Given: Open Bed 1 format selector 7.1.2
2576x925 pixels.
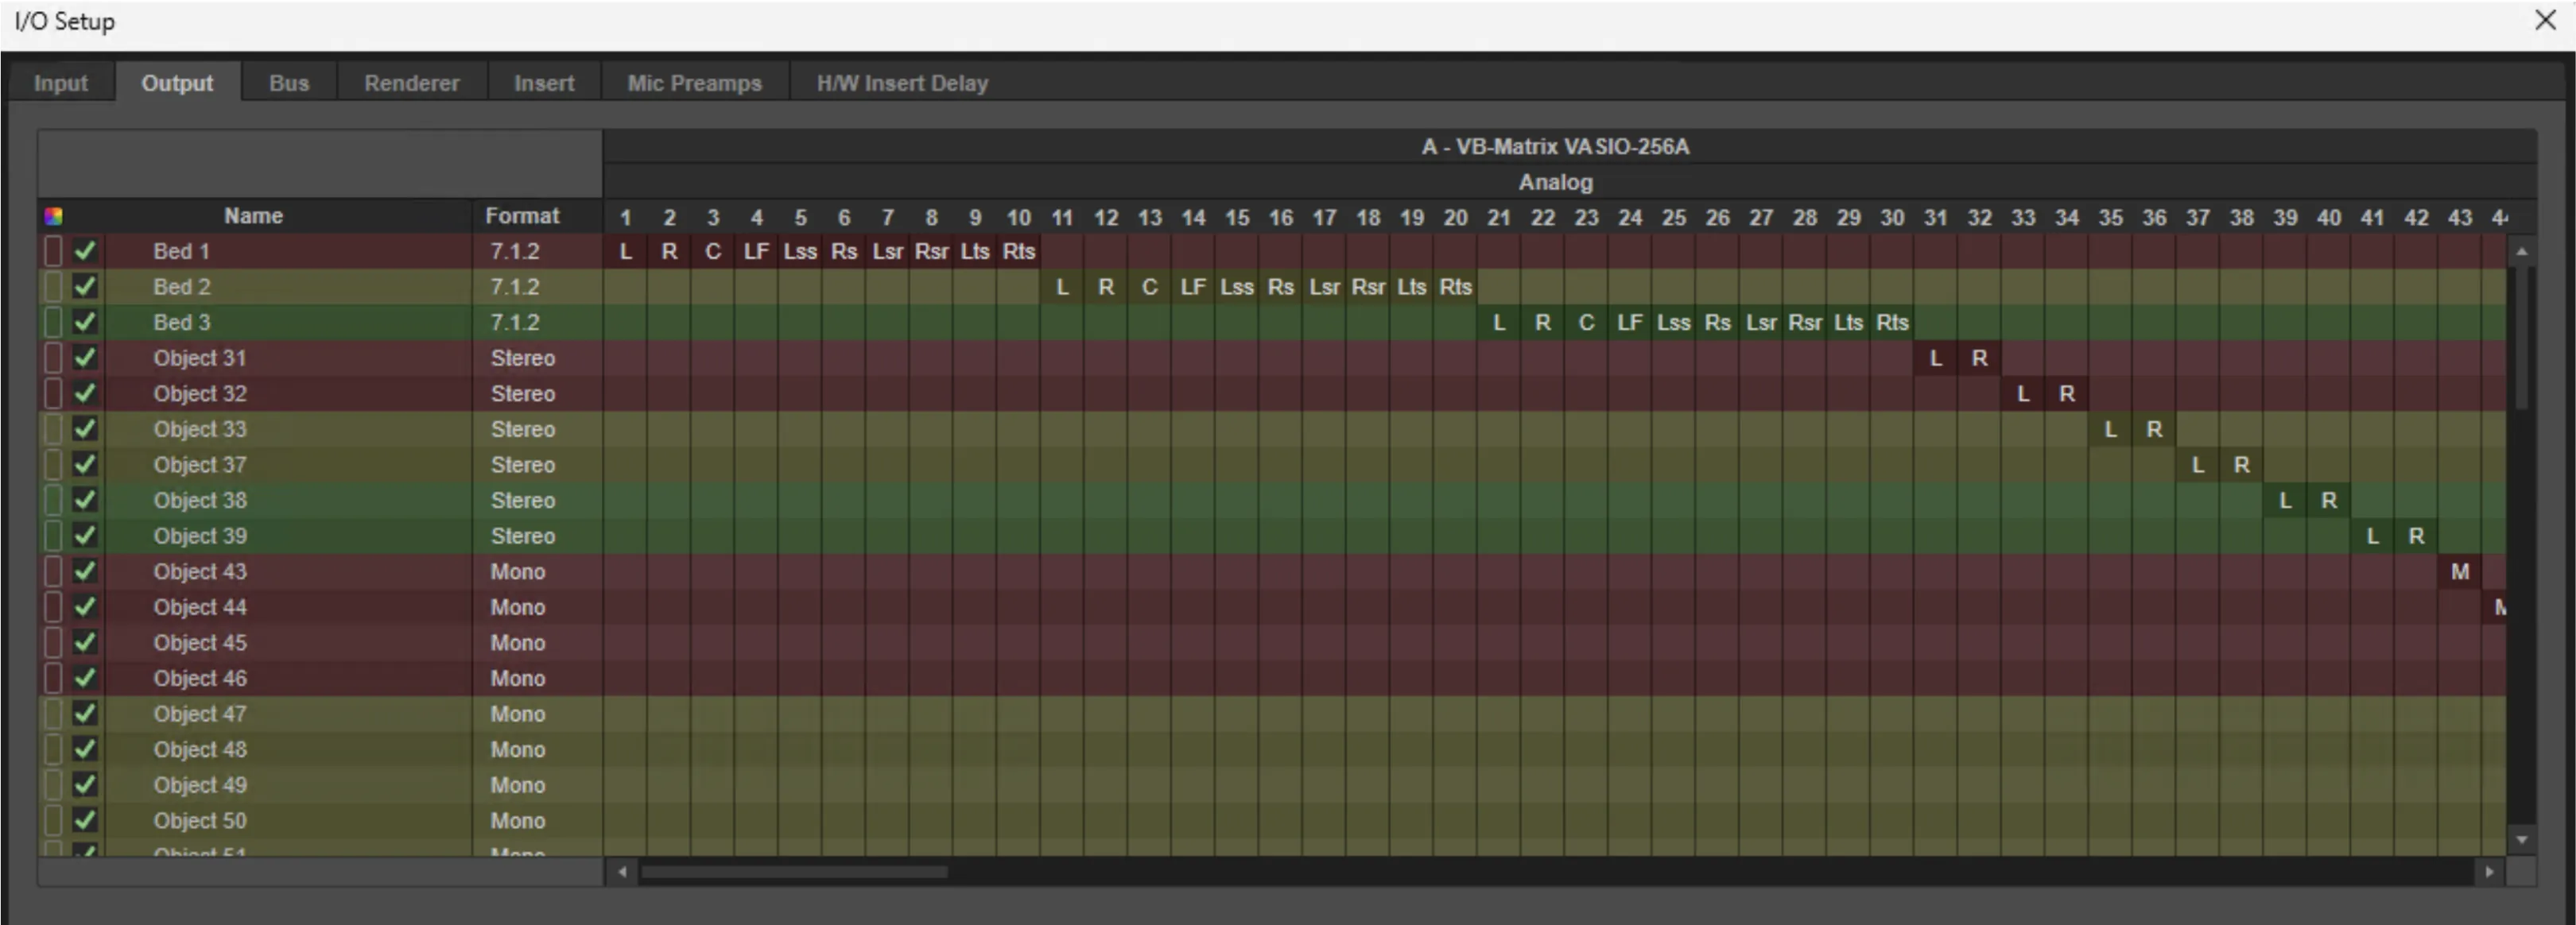Looking at the screenshot, I should (x=538, y=251).
